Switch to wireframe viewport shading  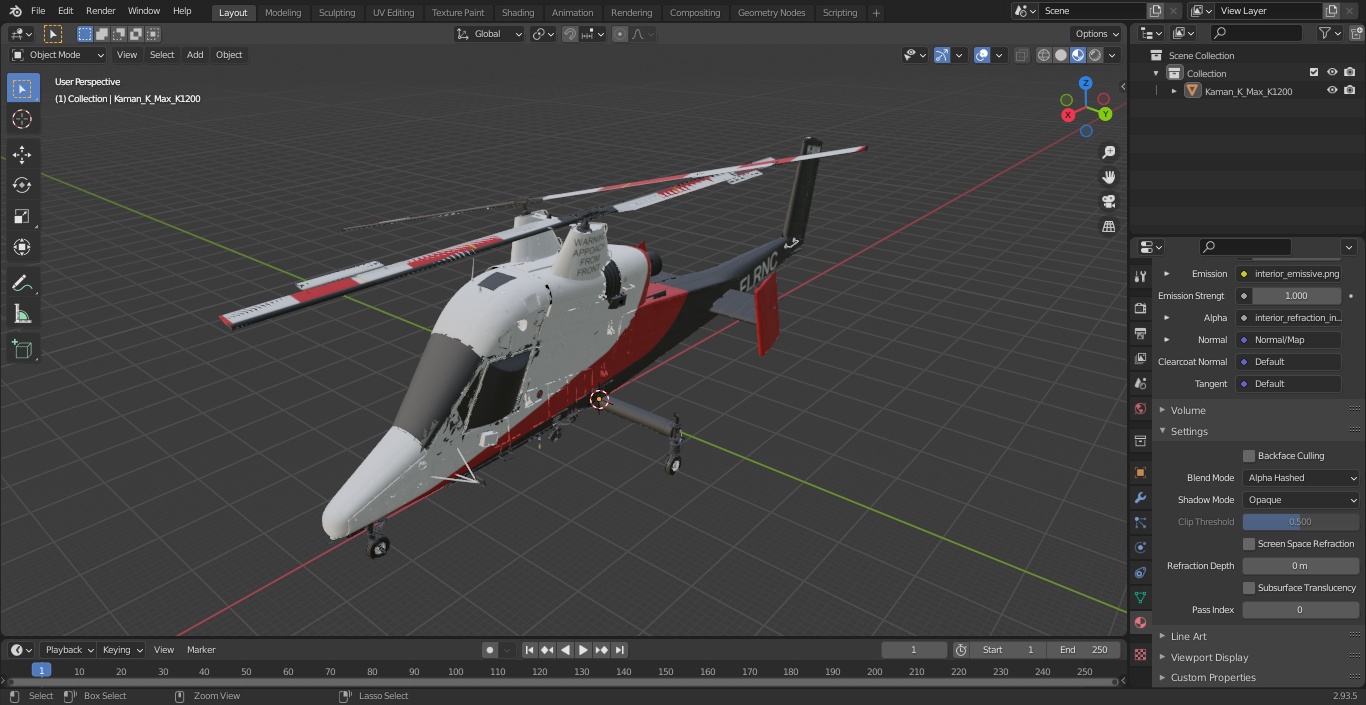pos(1044,55)
